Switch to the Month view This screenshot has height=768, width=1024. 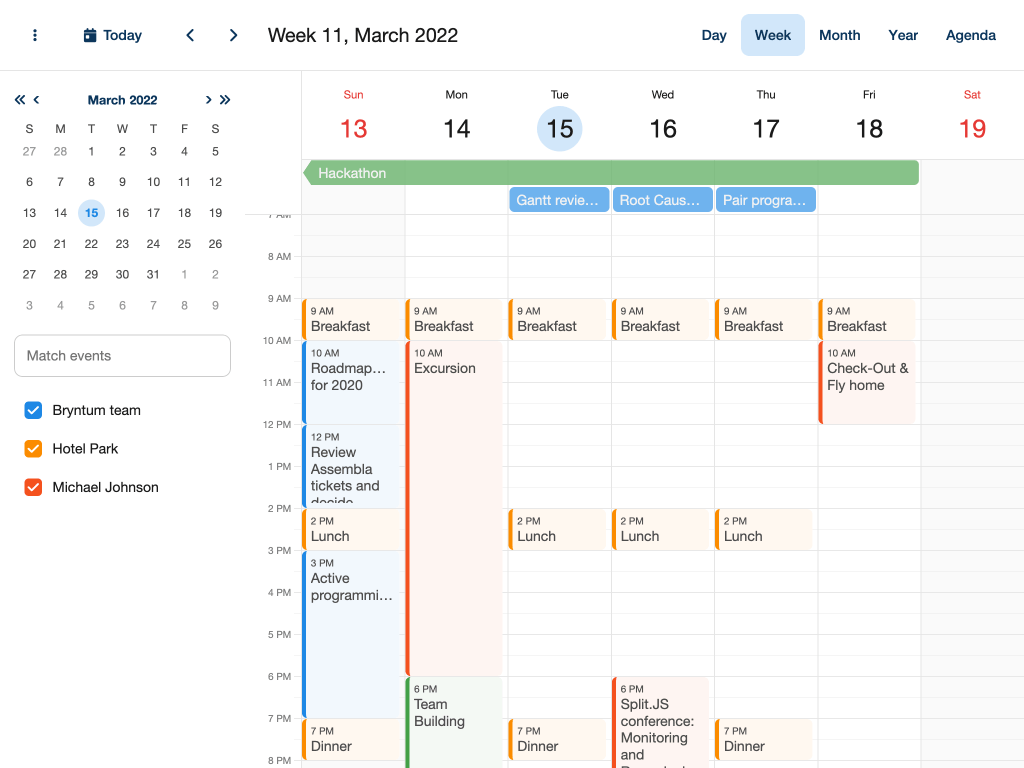point(839,35)
